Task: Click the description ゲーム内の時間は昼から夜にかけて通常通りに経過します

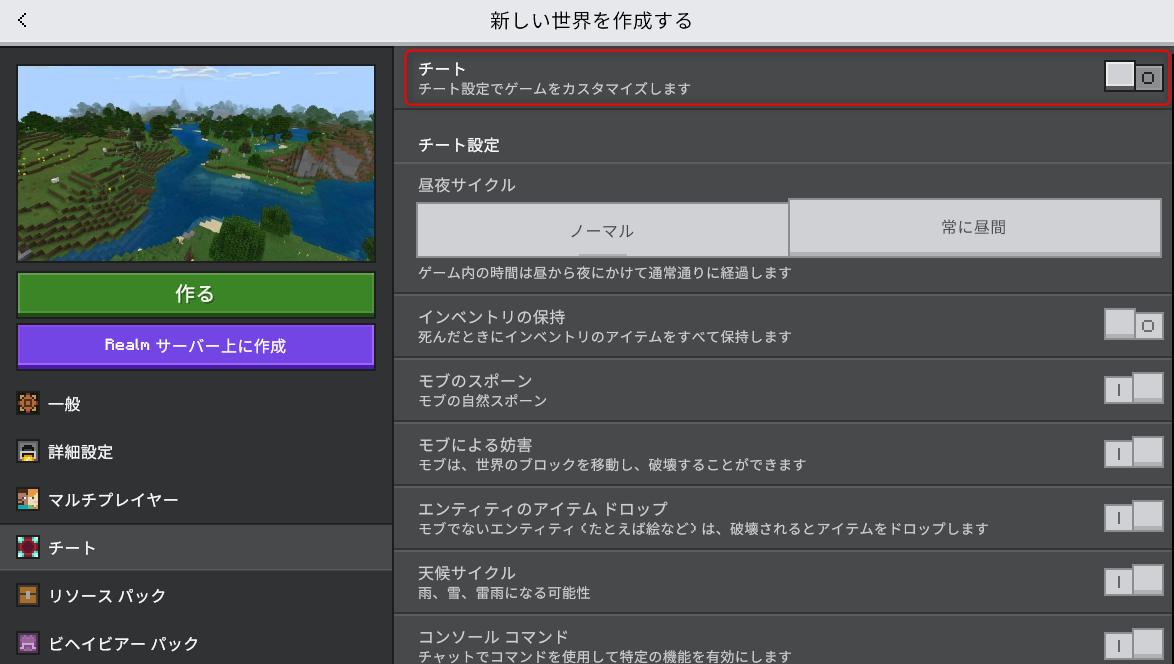Action: 604,273
